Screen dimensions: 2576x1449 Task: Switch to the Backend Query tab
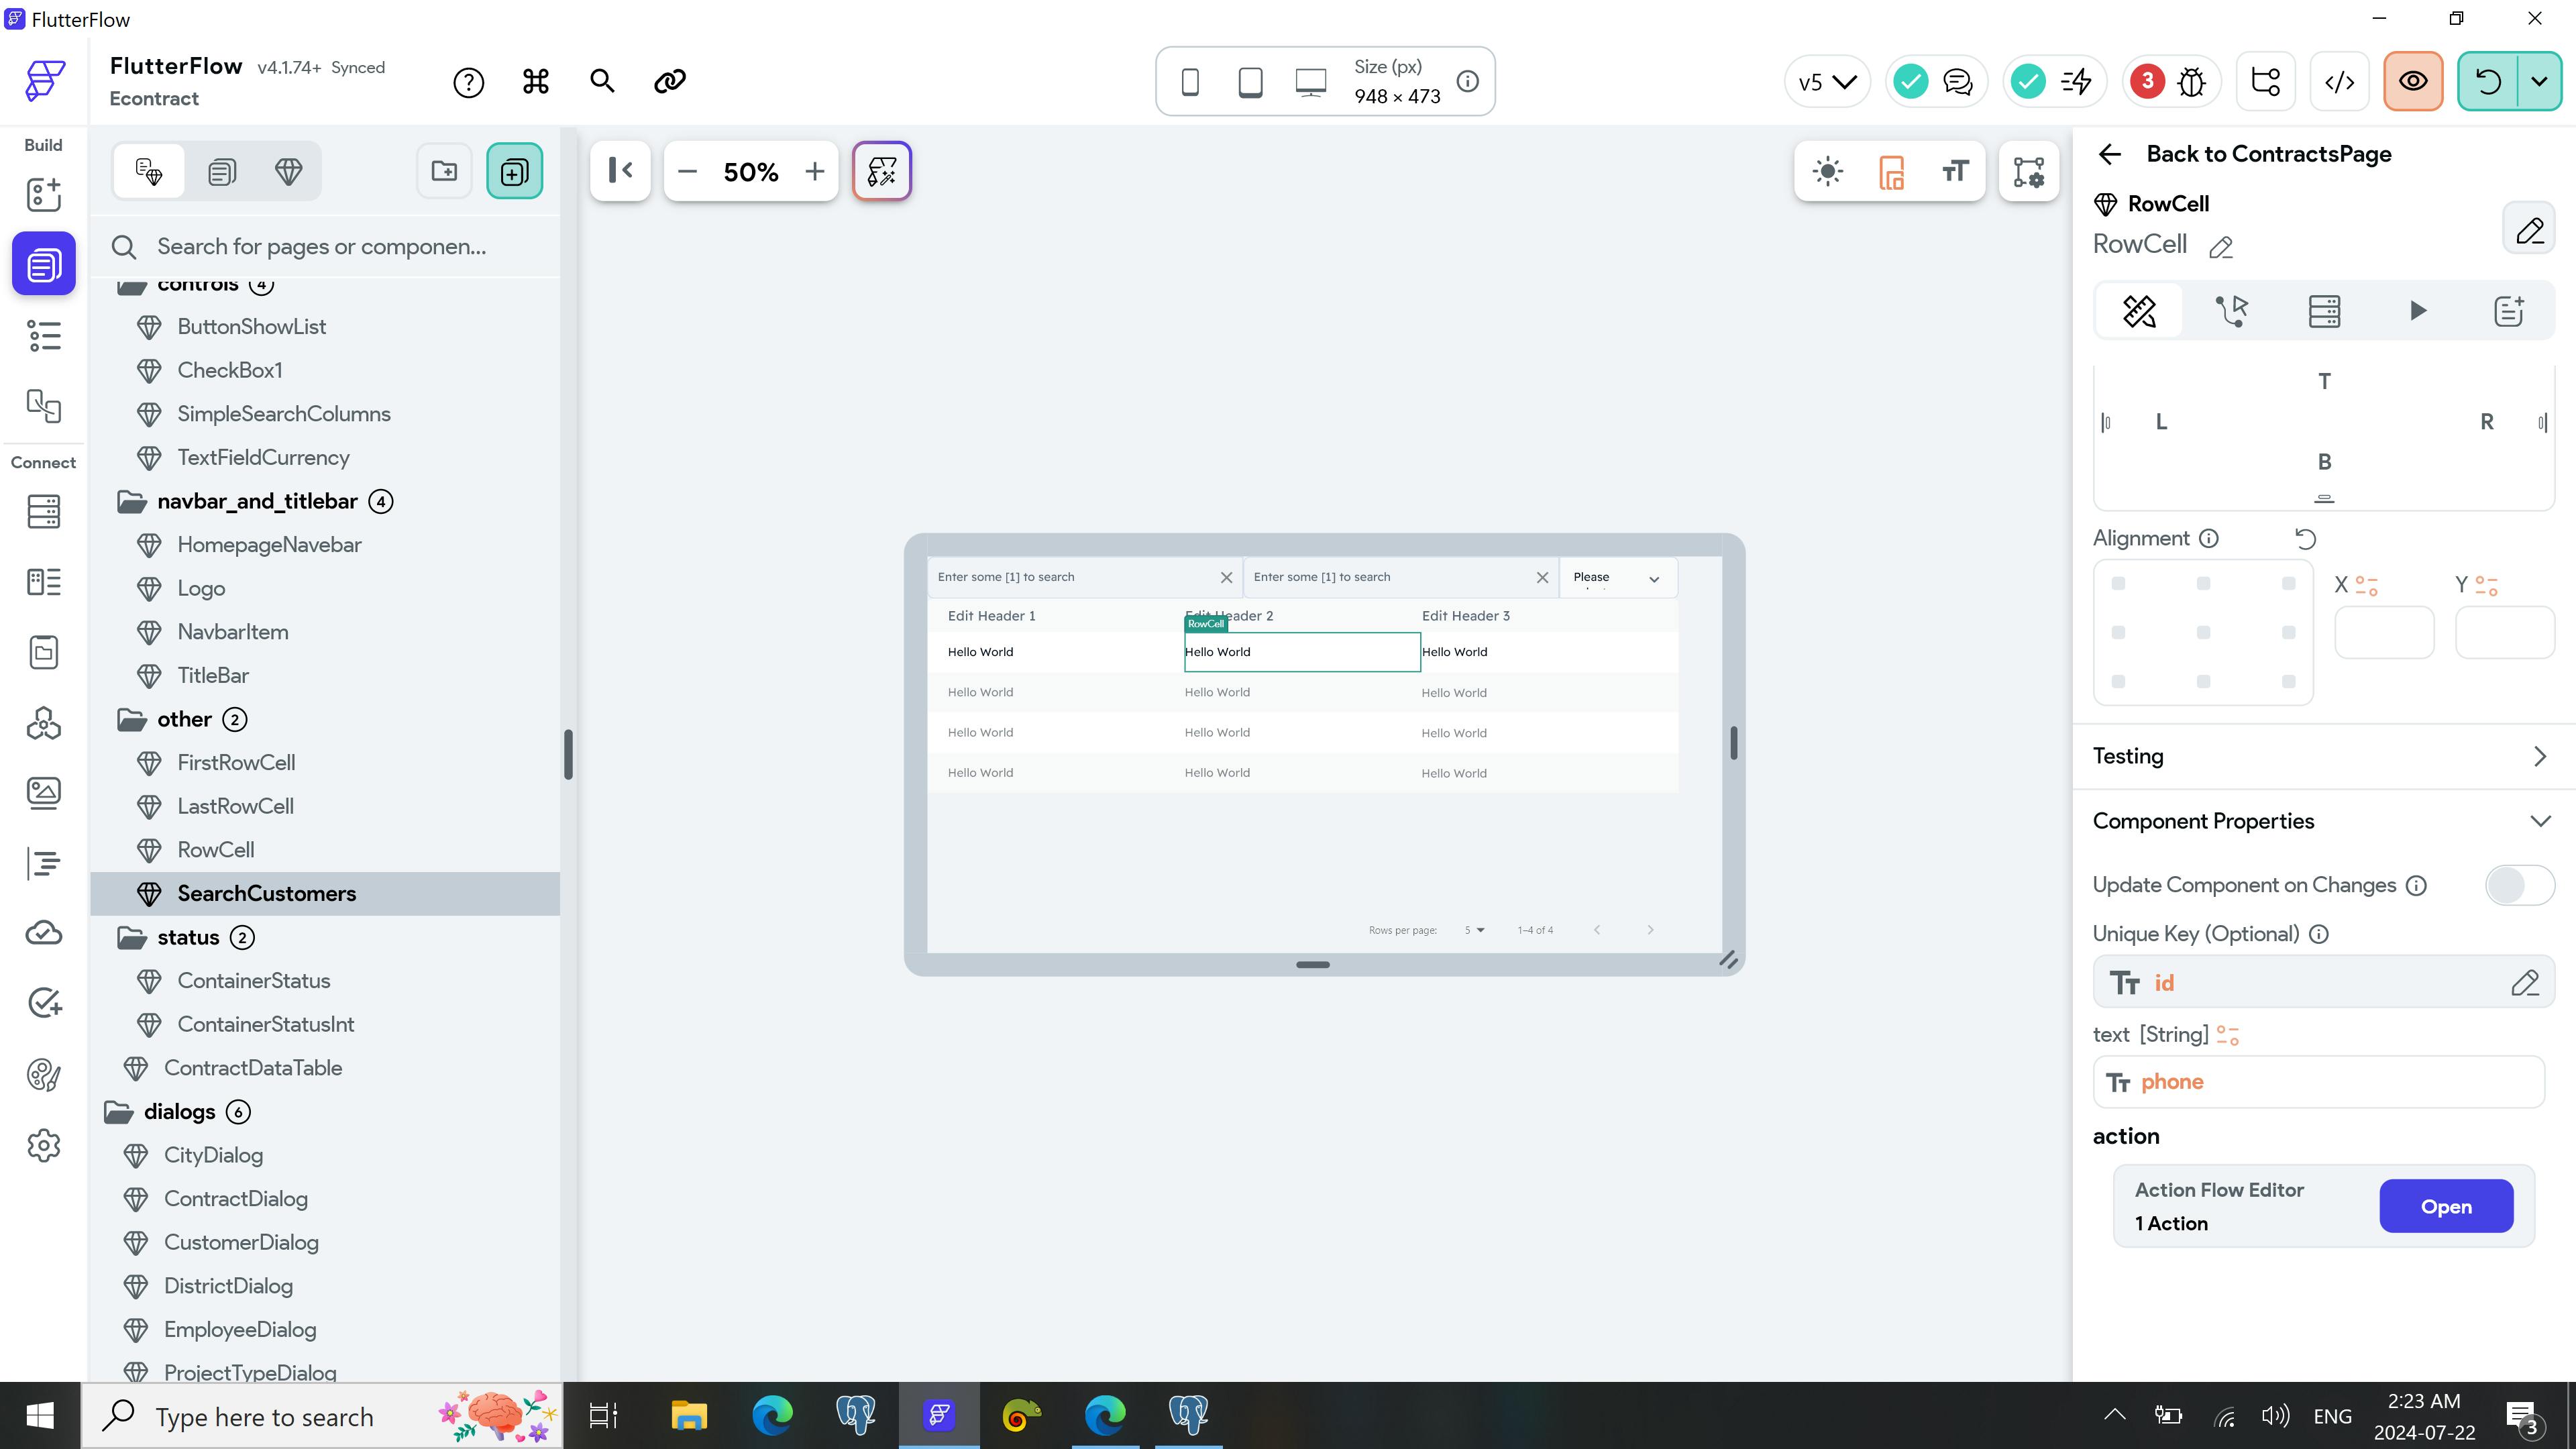(x=2323, y=311)
